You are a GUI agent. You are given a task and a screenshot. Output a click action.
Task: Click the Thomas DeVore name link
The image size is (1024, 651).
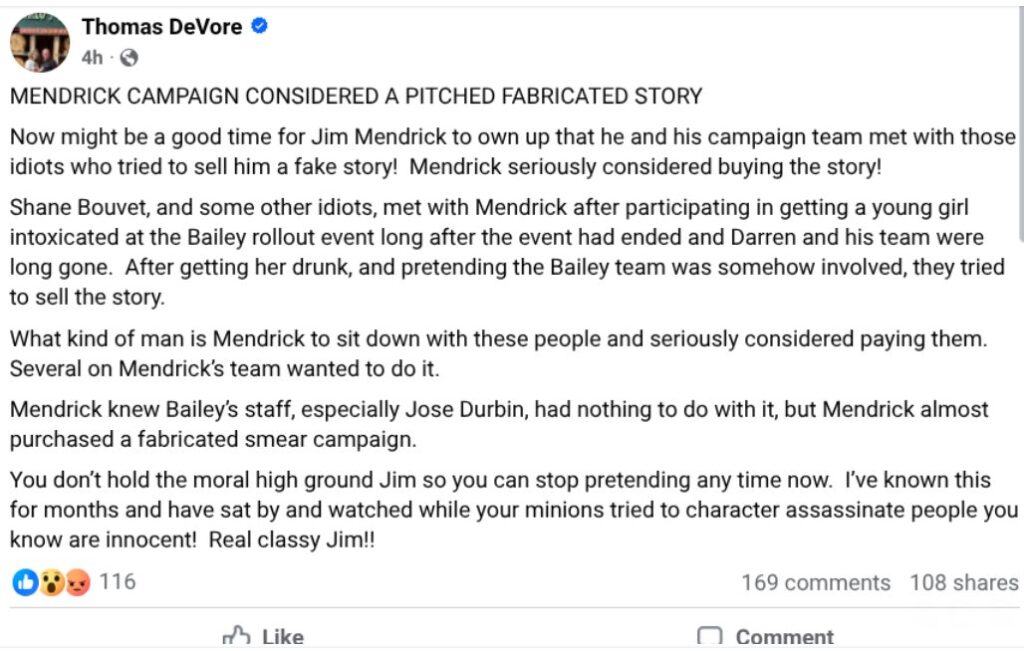coord(162,27)
